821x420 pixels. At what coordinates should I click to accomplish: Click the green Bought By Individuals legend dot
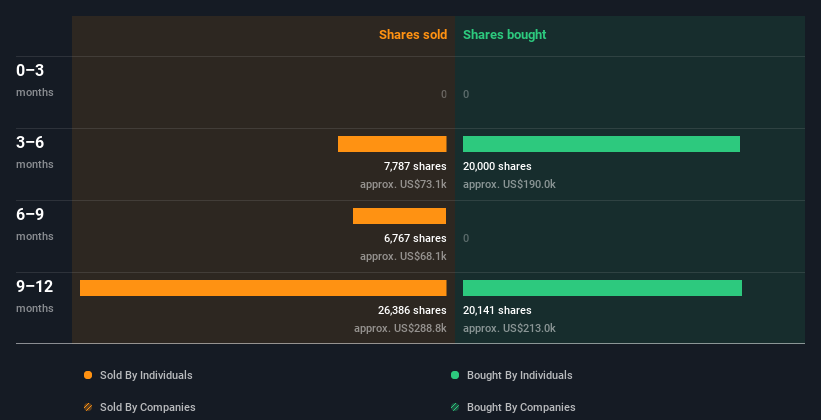455,375
